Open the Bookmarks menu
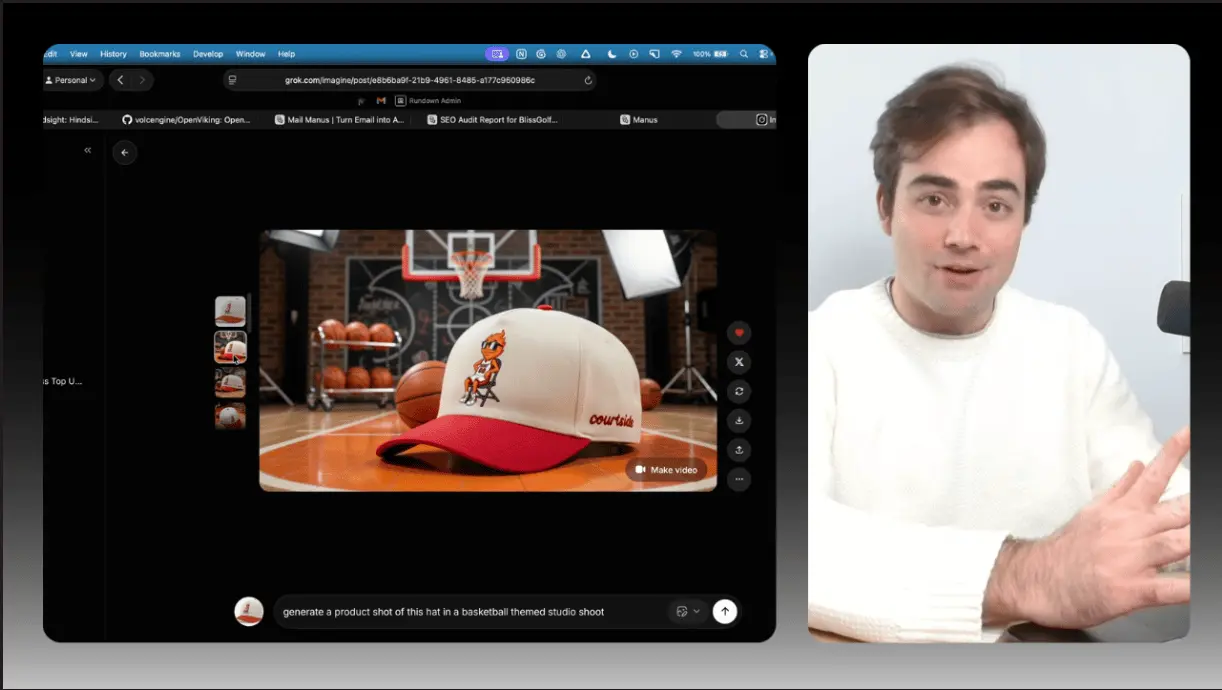The image size is (1222, 690). point(158,54)
